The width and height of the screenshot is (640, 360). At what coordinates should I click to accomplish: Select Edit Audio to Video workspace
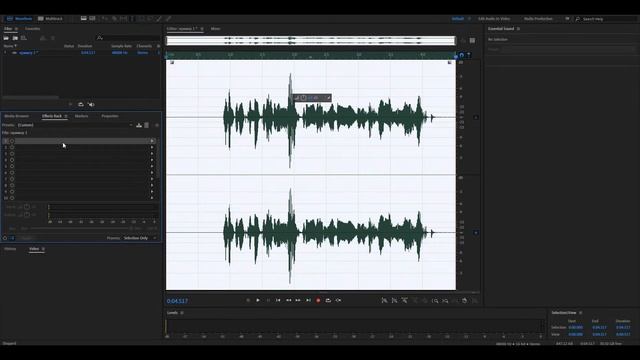tap(494, 19)
